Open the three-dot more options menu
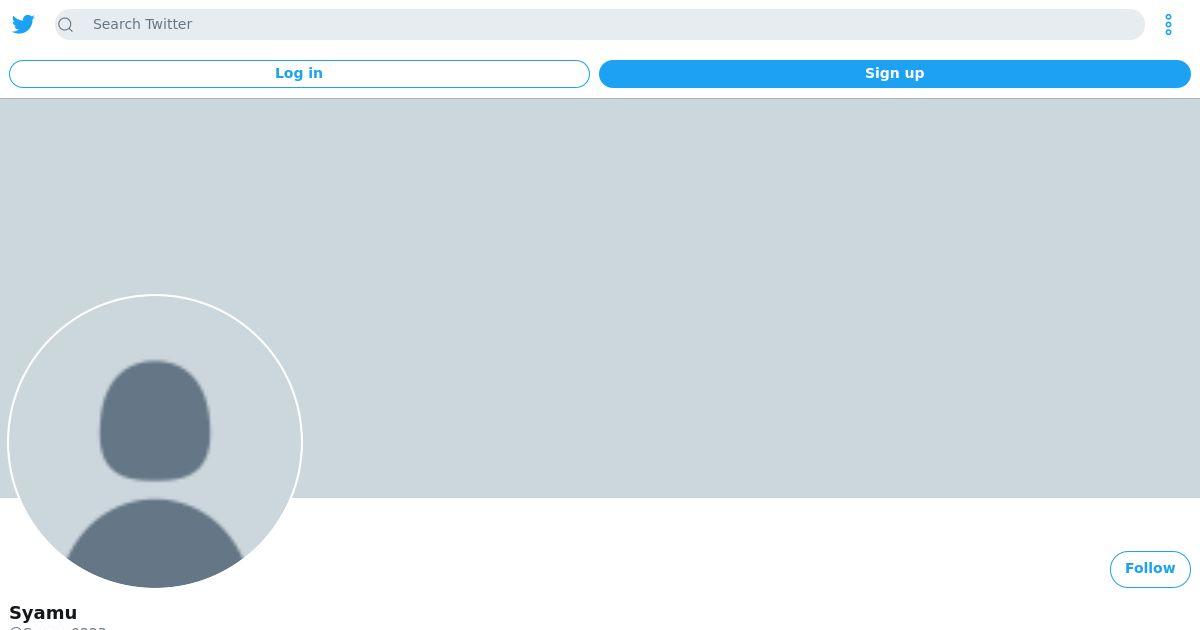This screenshot has height=630, width=1200. pos(1168,24)
